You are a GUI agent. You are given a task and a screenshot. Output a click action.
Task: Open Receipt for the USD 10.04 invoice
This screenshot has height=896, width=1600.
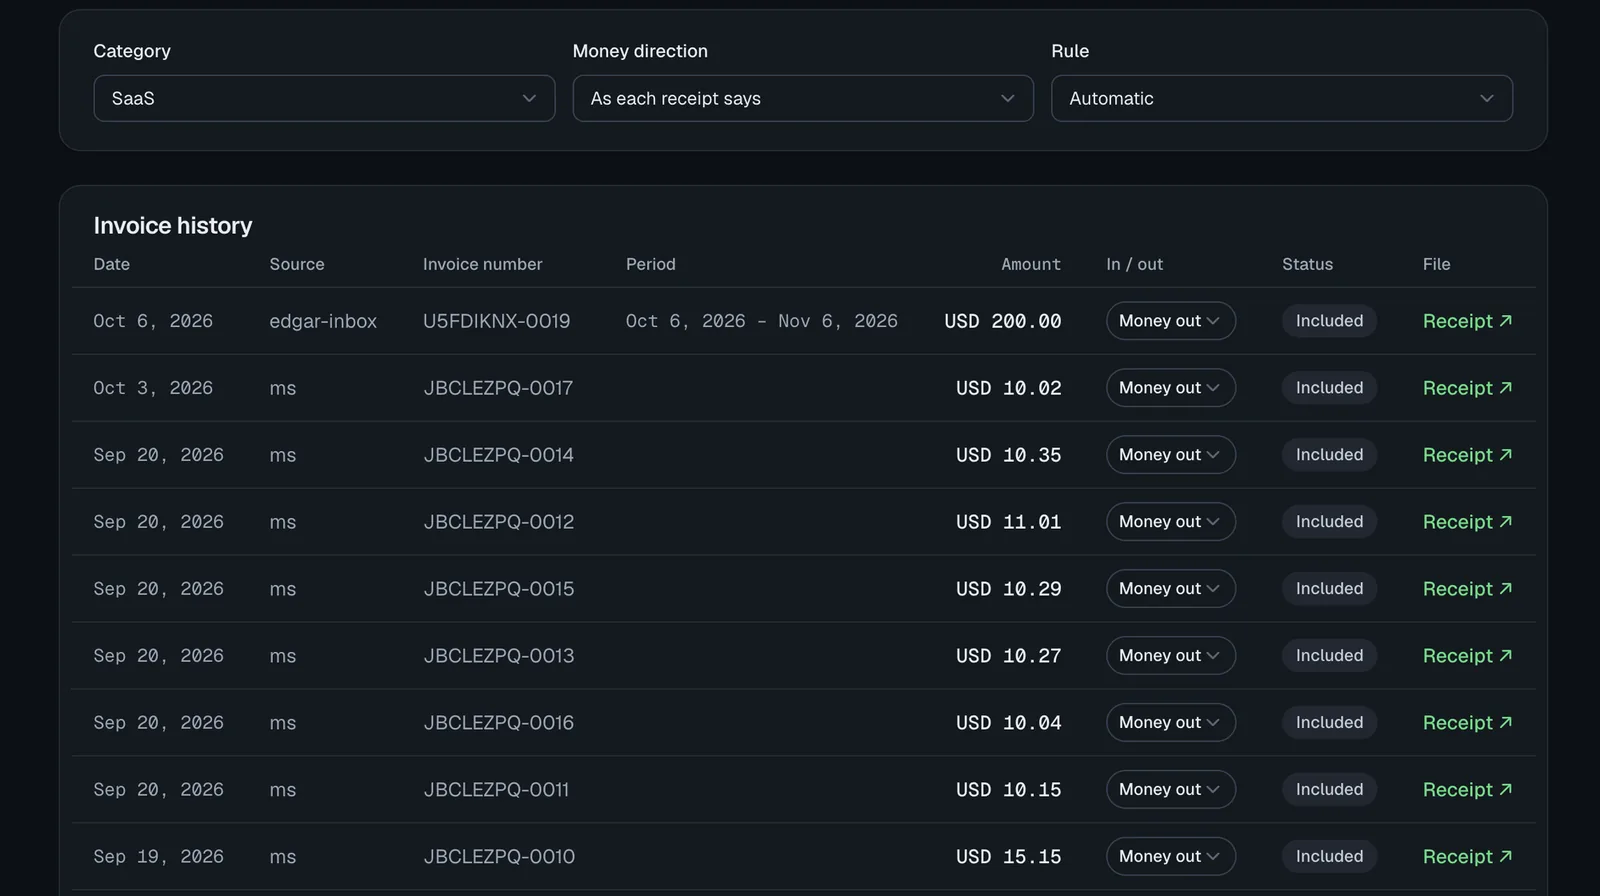pos(1467,723)
